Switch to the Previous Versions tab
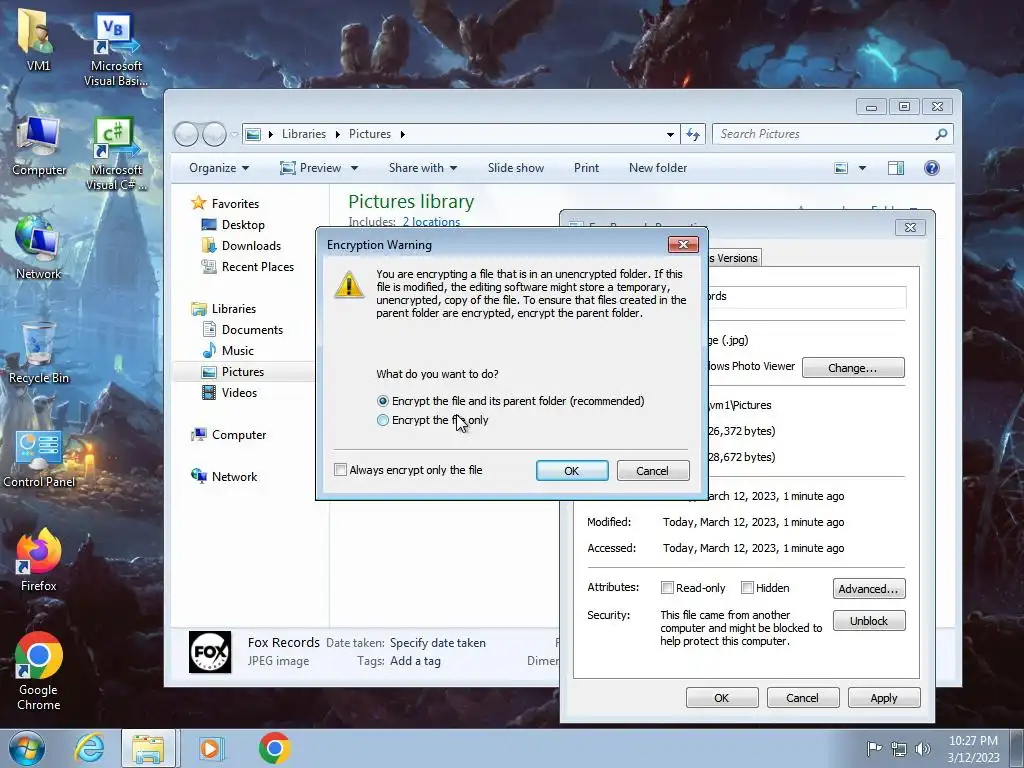The image size is (1024, 768). coord(733,258)
